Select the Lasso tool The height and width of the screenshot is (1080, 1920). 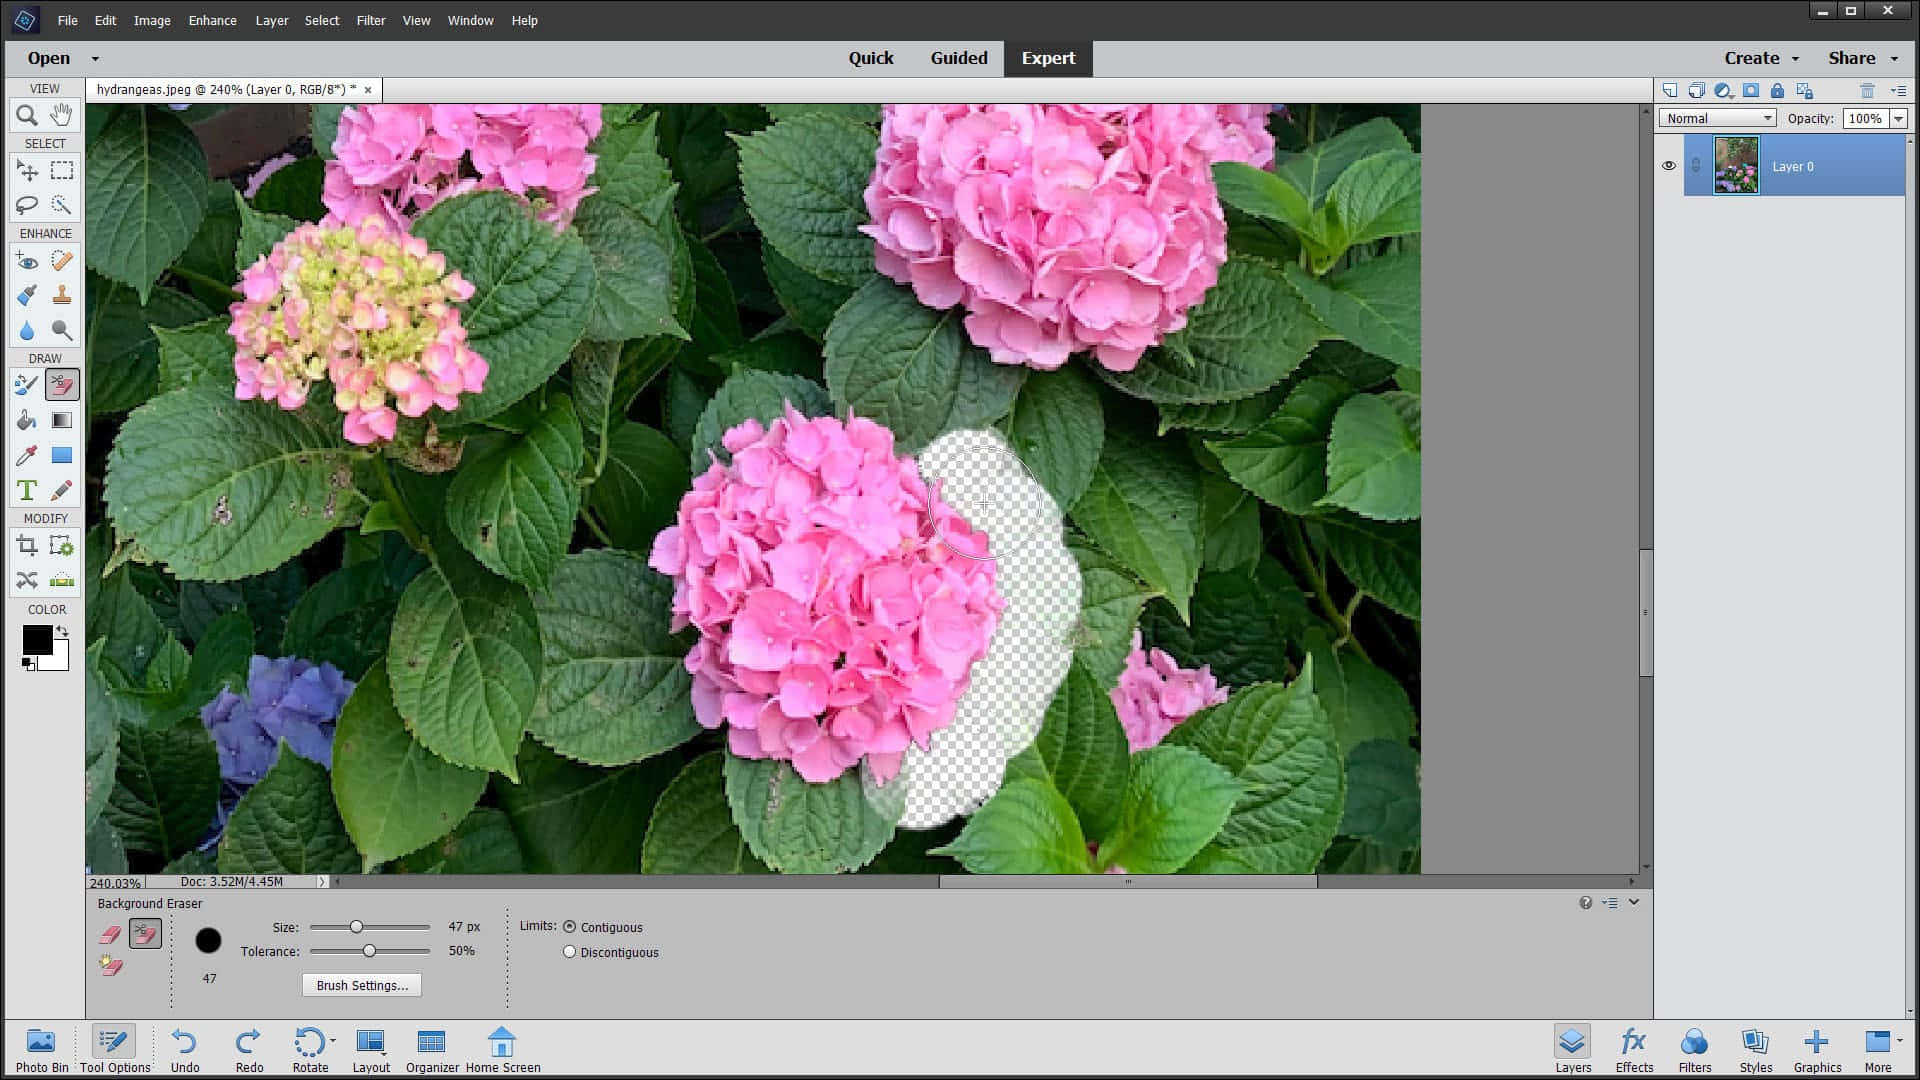pyautogui.click(x=26, y=204)
